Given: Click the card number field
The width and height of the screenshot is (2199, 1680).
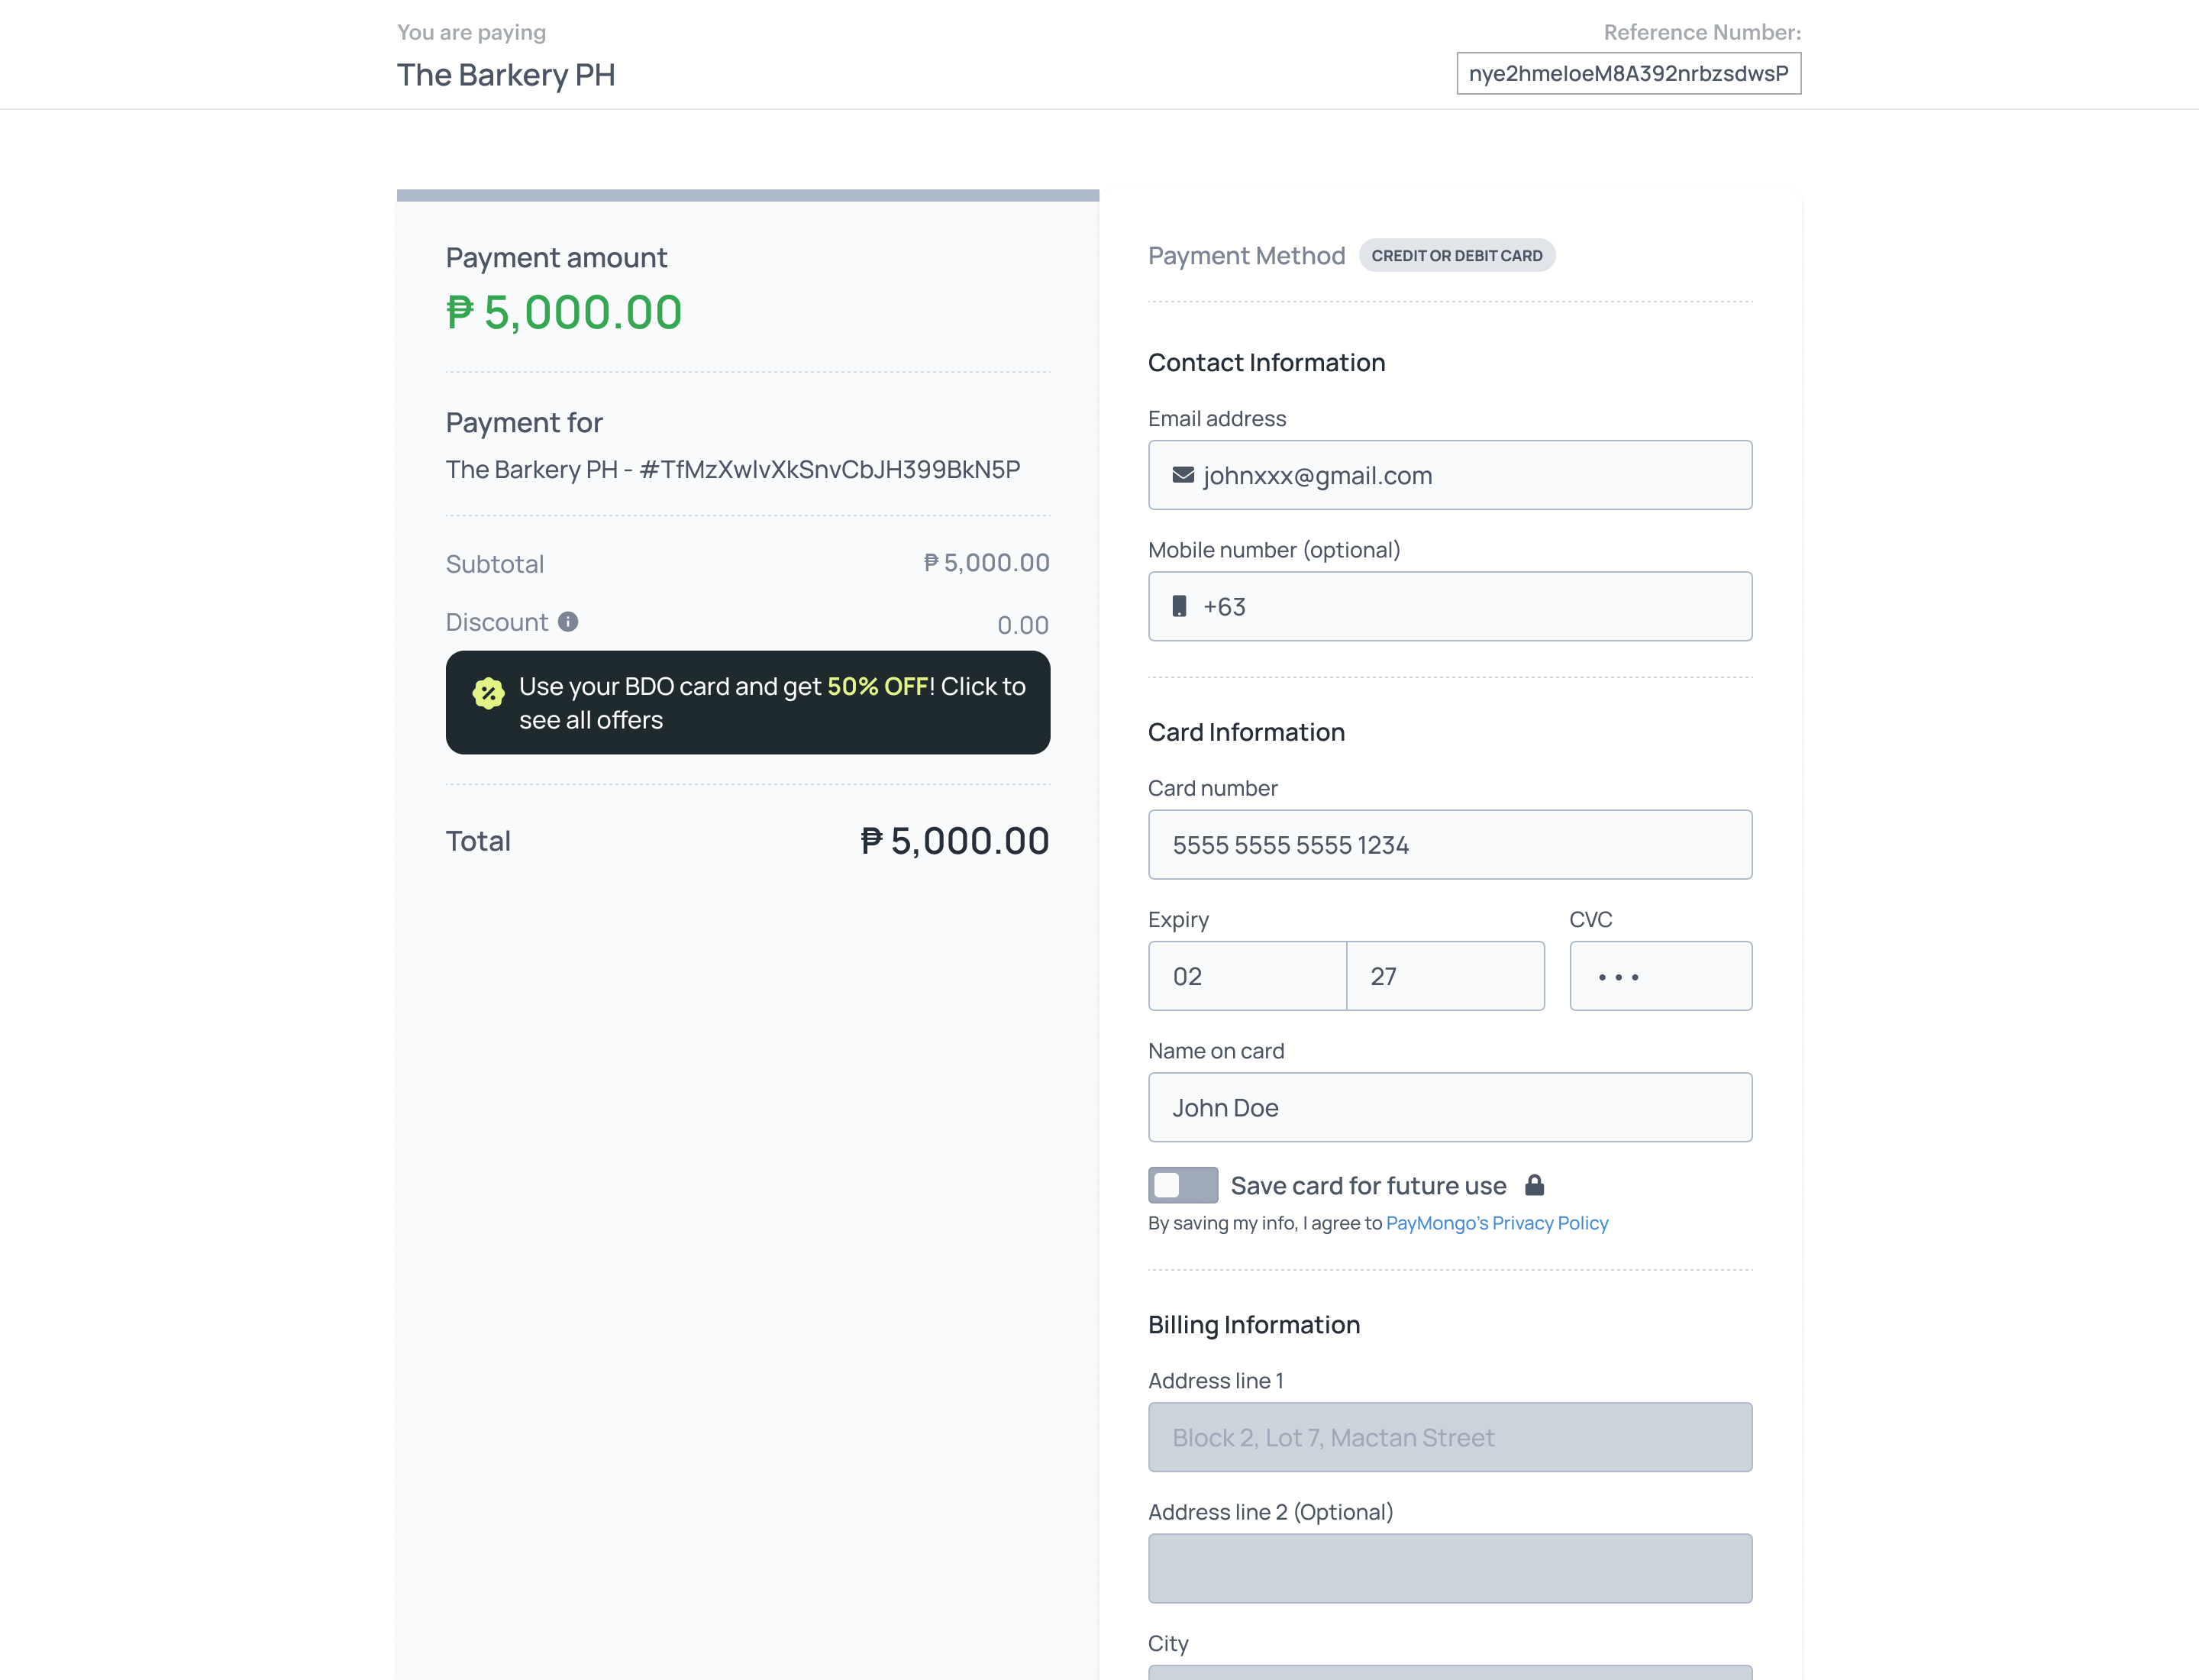Looking at the screenshot, I should (1450, 845).
